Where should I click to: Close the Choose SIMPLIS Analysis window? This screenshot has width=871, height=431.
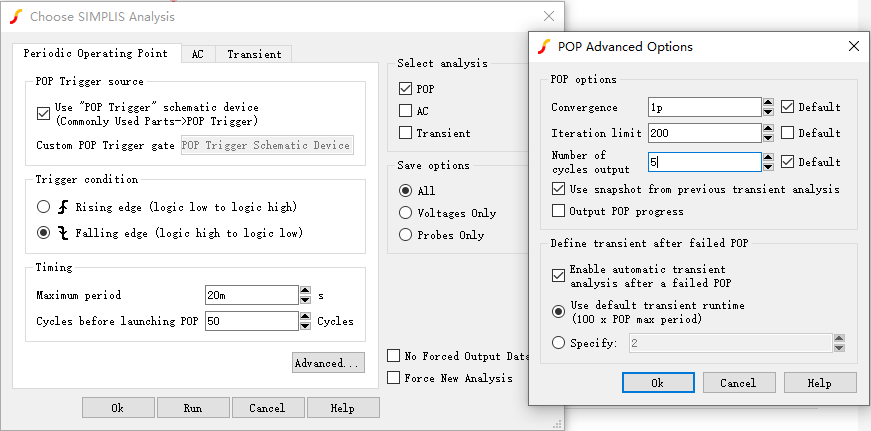coord(549,16)
